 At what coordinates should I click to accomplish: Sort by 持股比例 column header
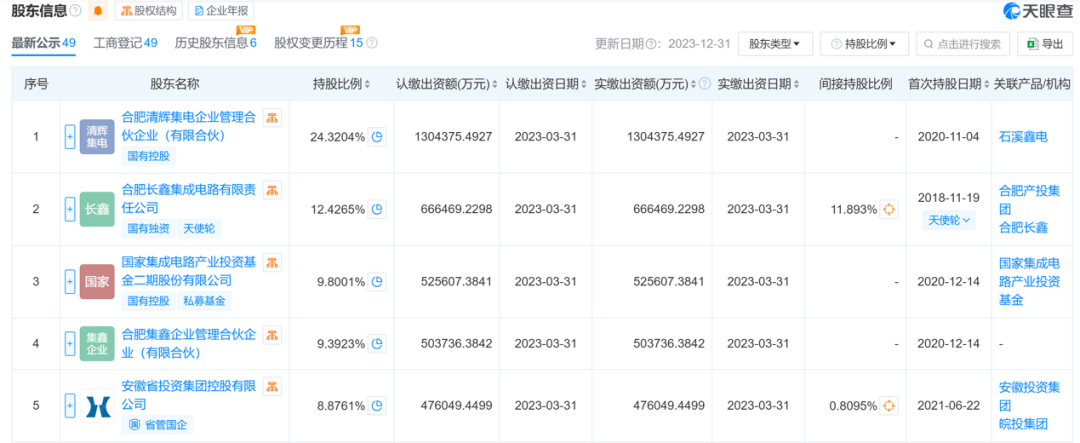343,84
